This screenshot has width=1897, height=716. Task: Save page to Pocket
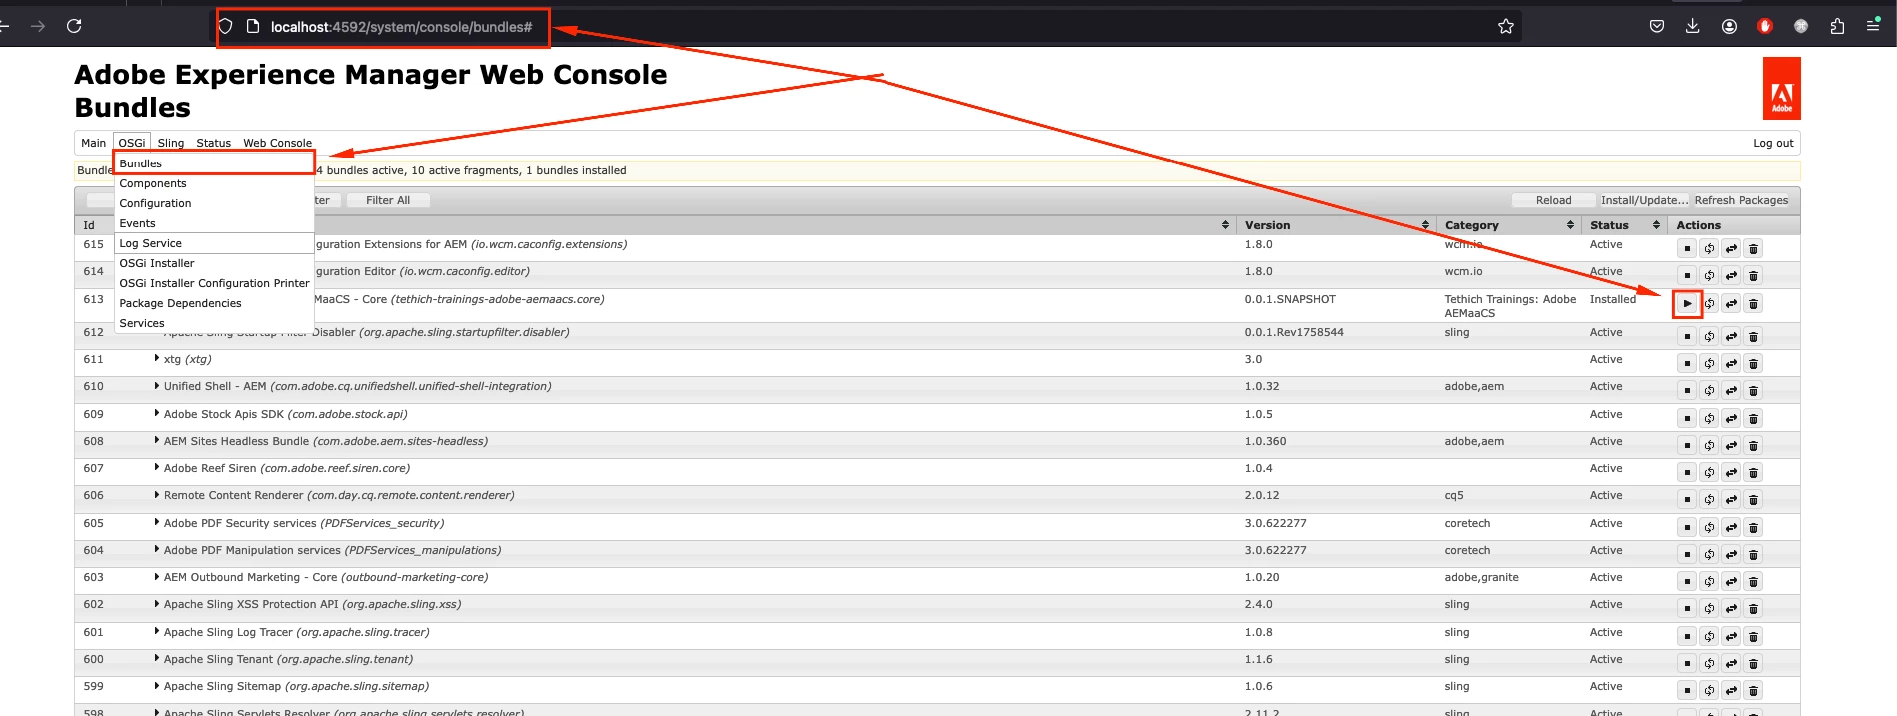[x=1657, y=26]
